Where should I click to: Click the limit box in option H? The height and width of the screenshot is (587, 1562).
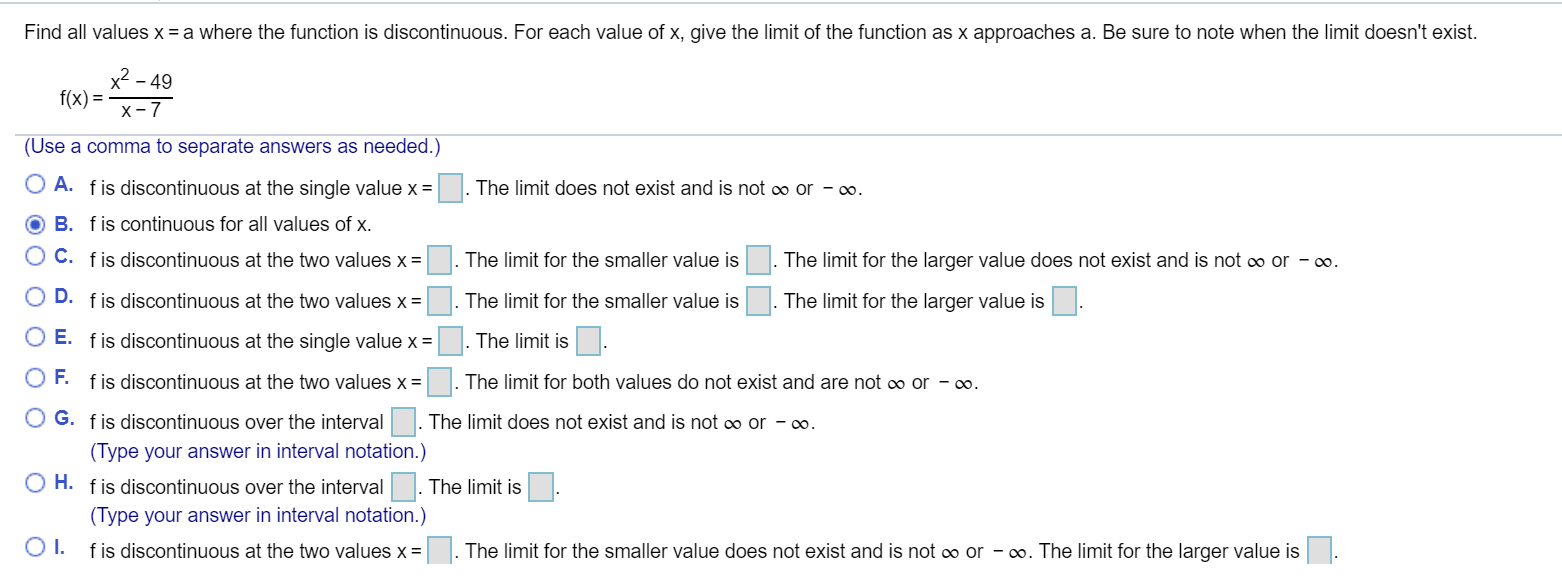point(540,487)
